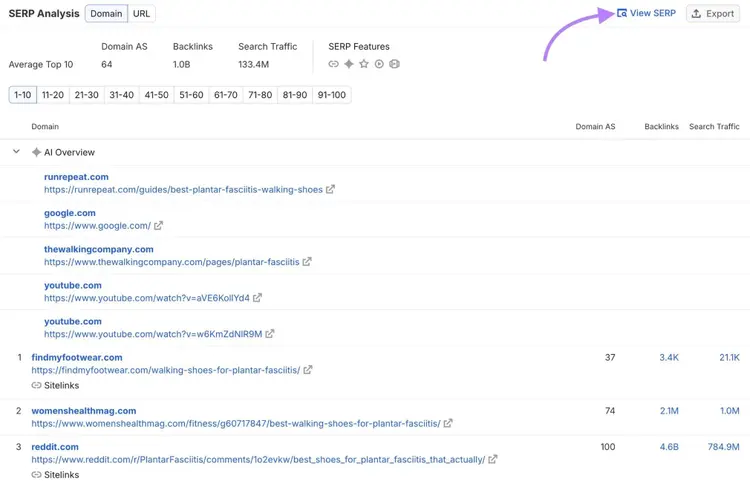The height and width of the screenshot is (487, 750).
Task: Select the 31-40 results range tab
Action: pos(121,95)
